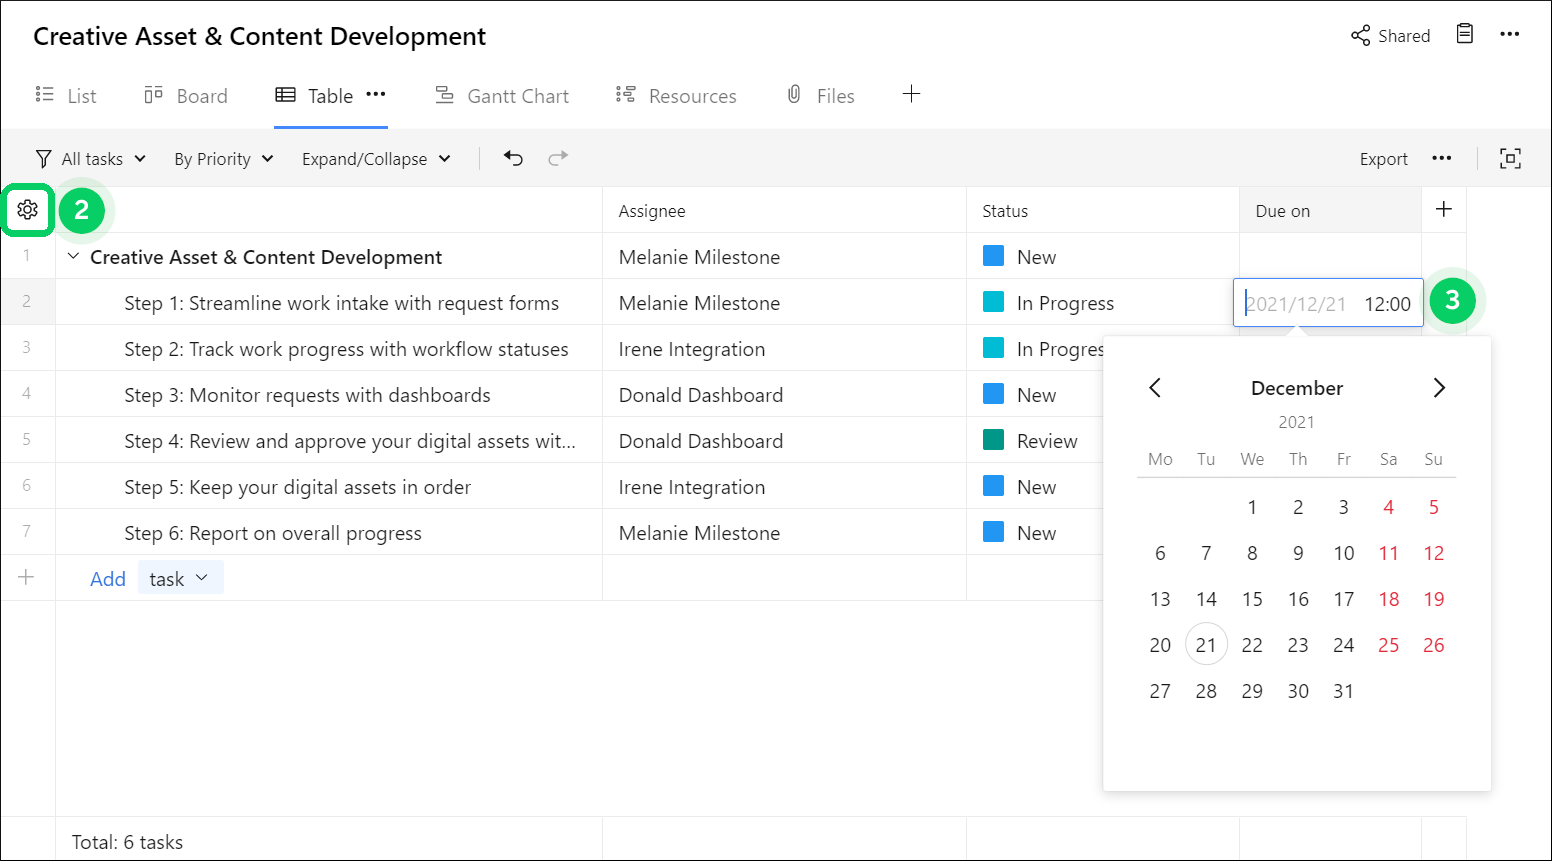Click the teal status swatch on Step 1
This screenshot has width=1552, height=861.
click(993, 302)
